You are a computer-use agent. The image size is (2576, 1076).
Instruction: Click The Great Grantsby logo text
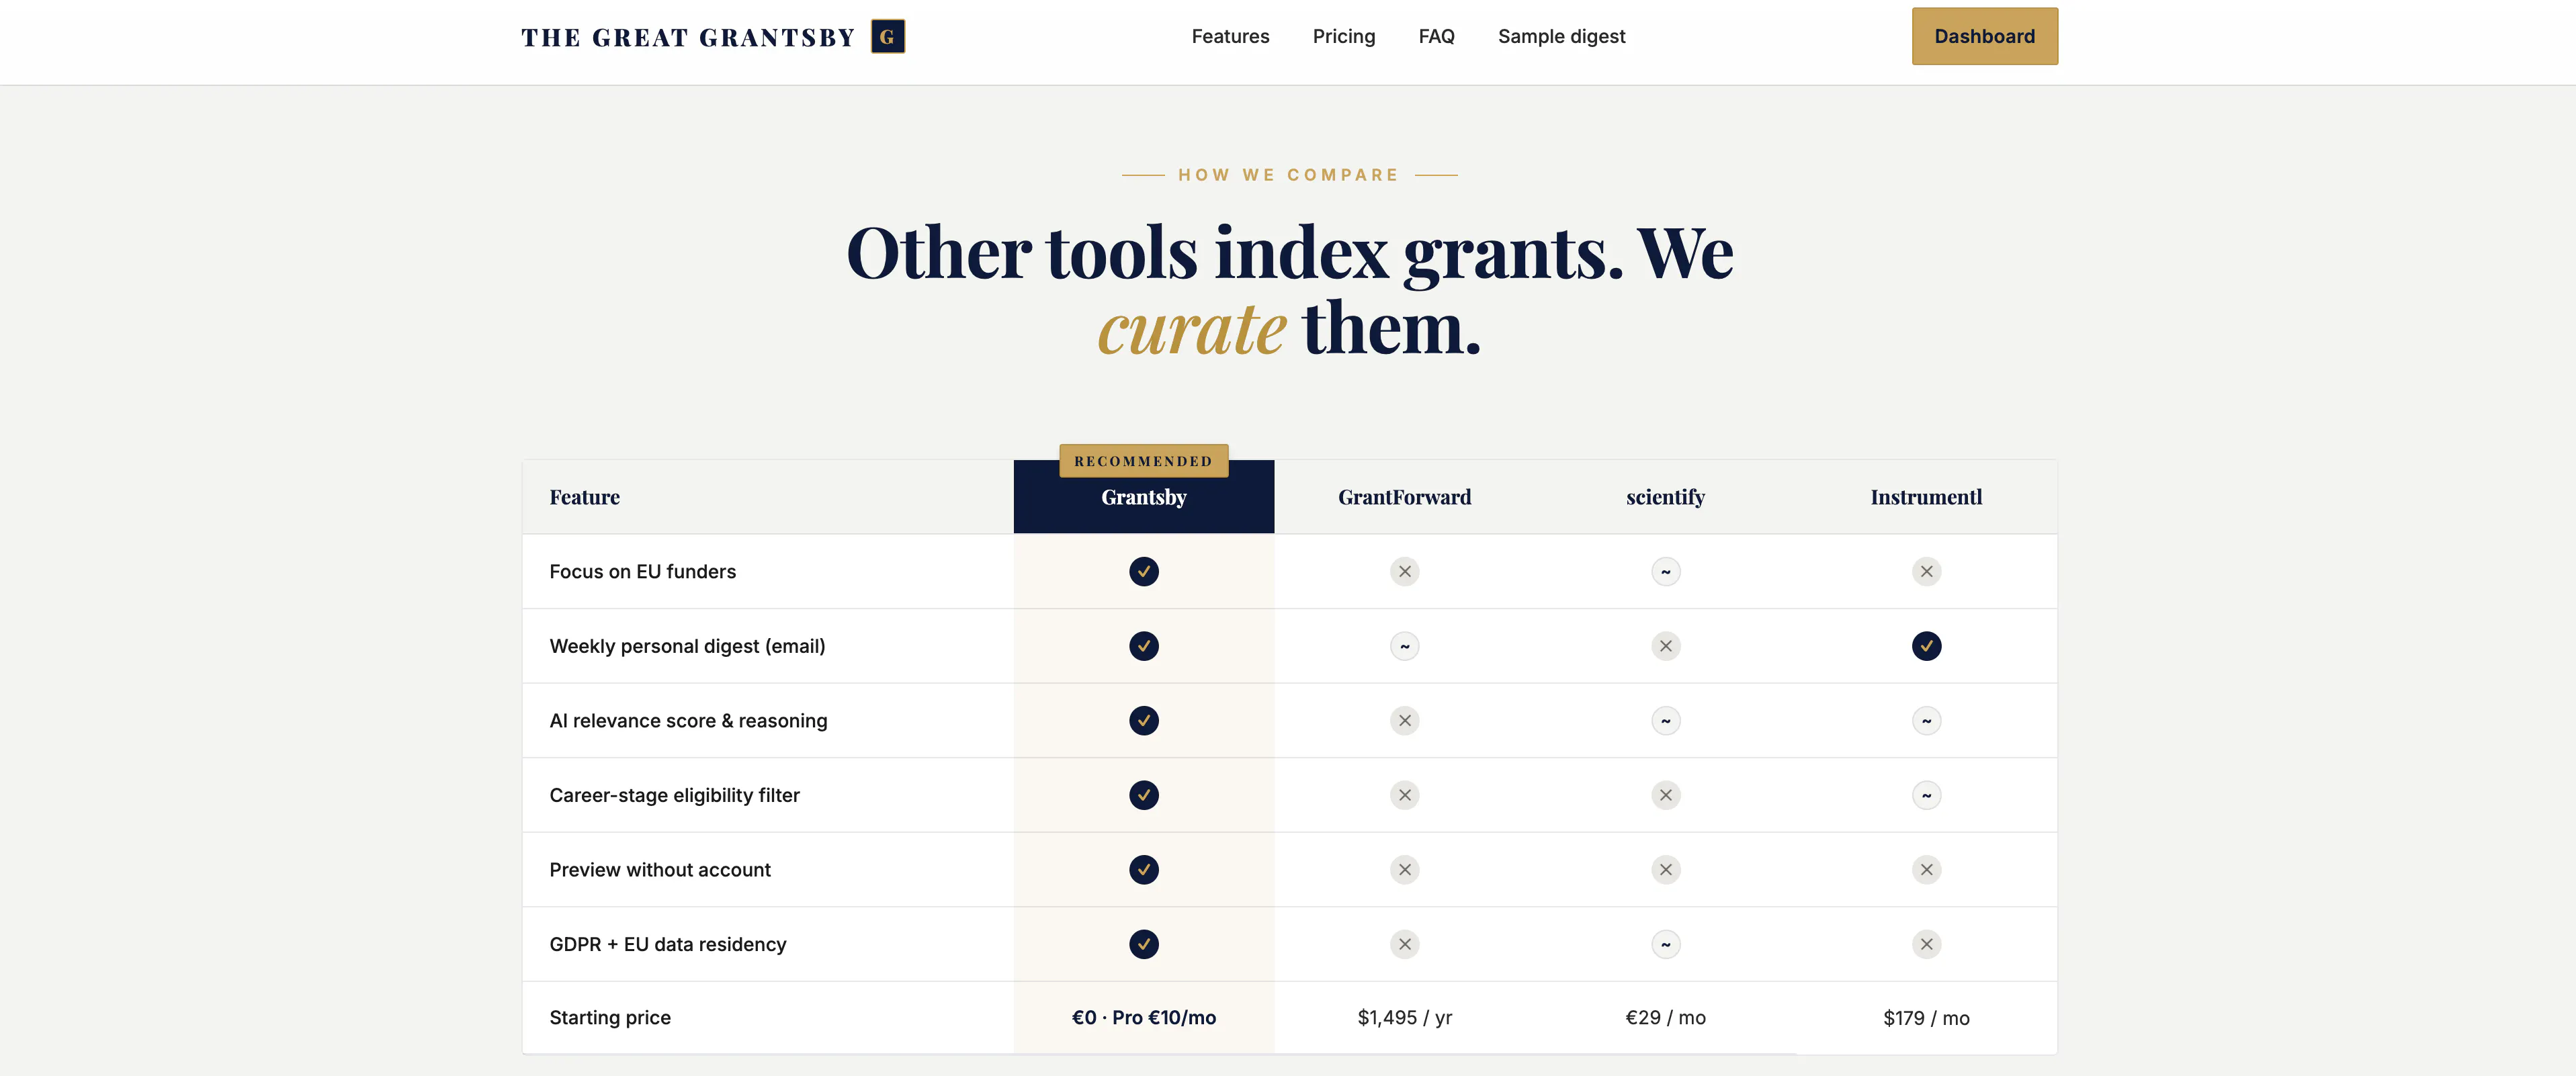click(688, 38)
